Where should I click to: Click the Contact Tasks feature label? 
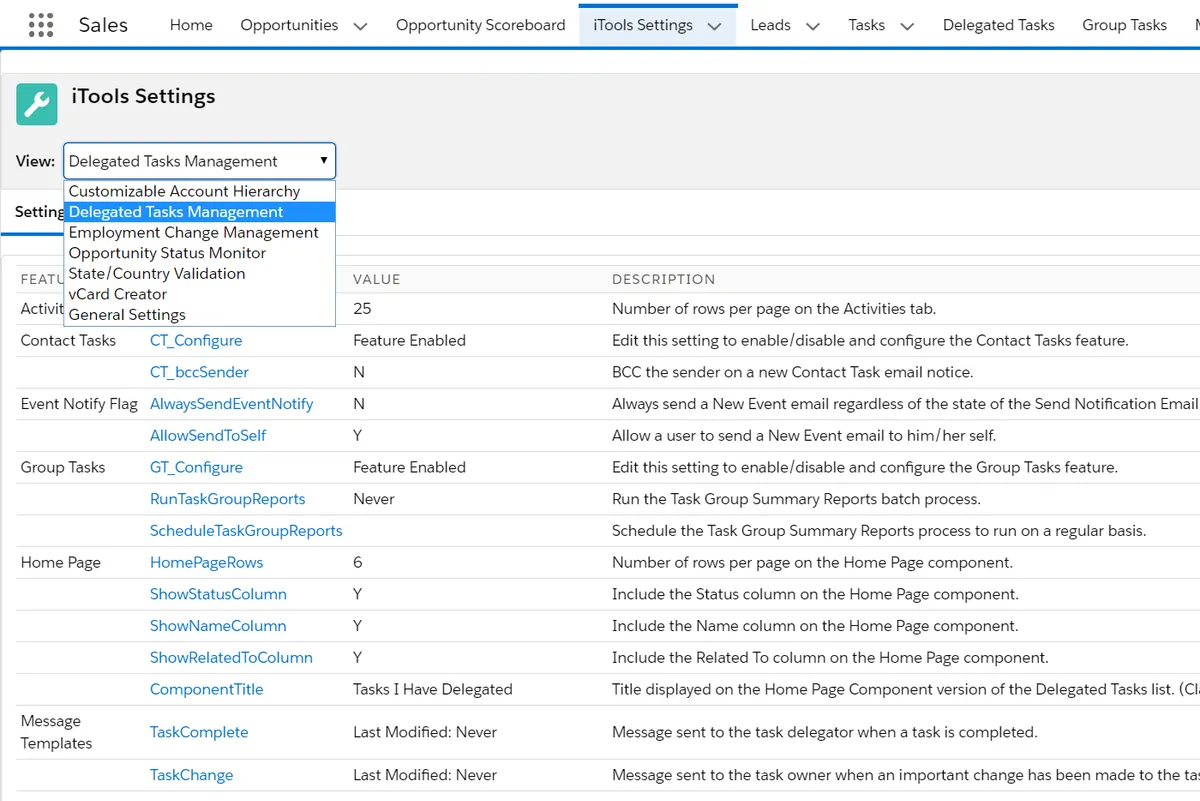click(68, 340)
